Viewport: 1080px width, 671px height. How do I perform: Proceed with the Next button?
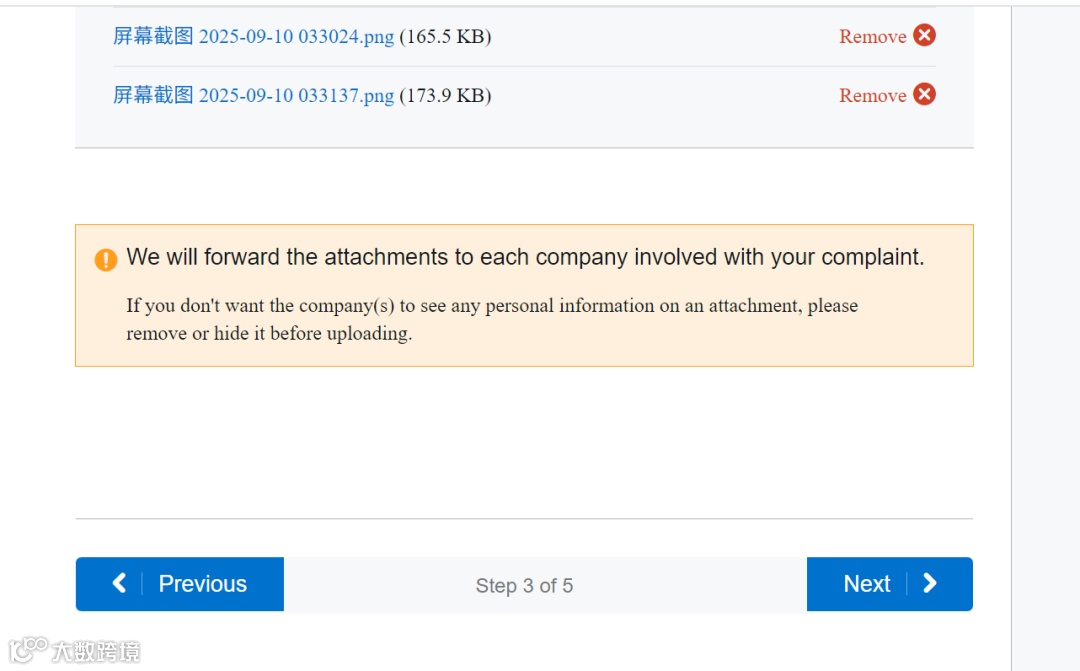click(889, 584)
